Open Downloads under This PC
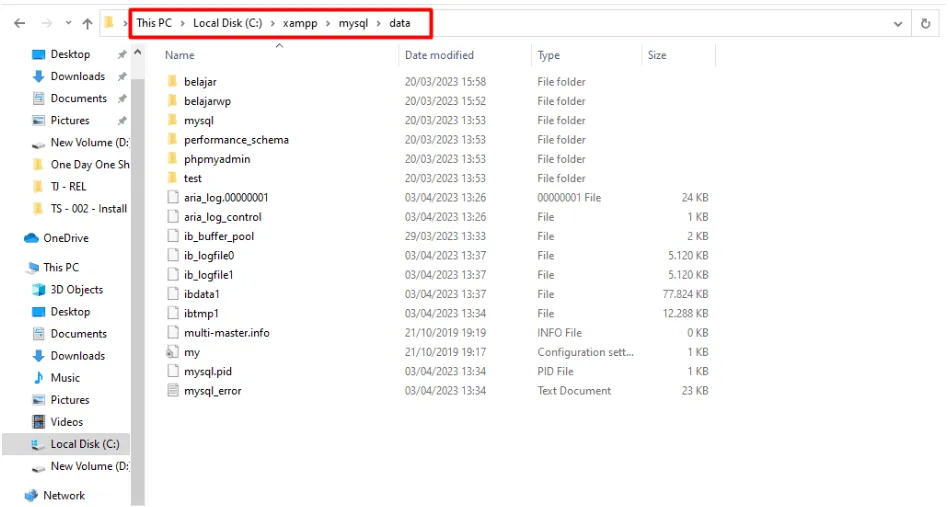This screenshot has width=949, height=507. [77, 356]
